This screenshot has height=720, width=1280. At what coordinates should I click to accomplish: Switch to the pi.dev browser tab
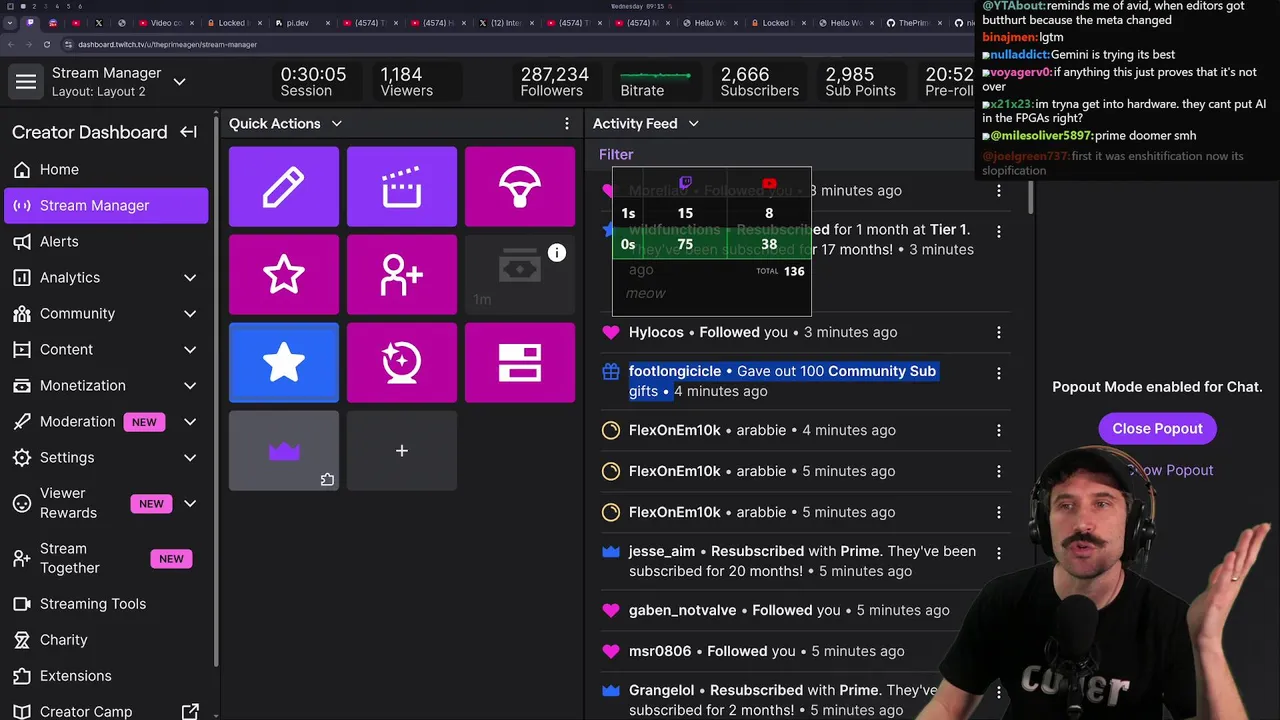(x=297, y=23)
